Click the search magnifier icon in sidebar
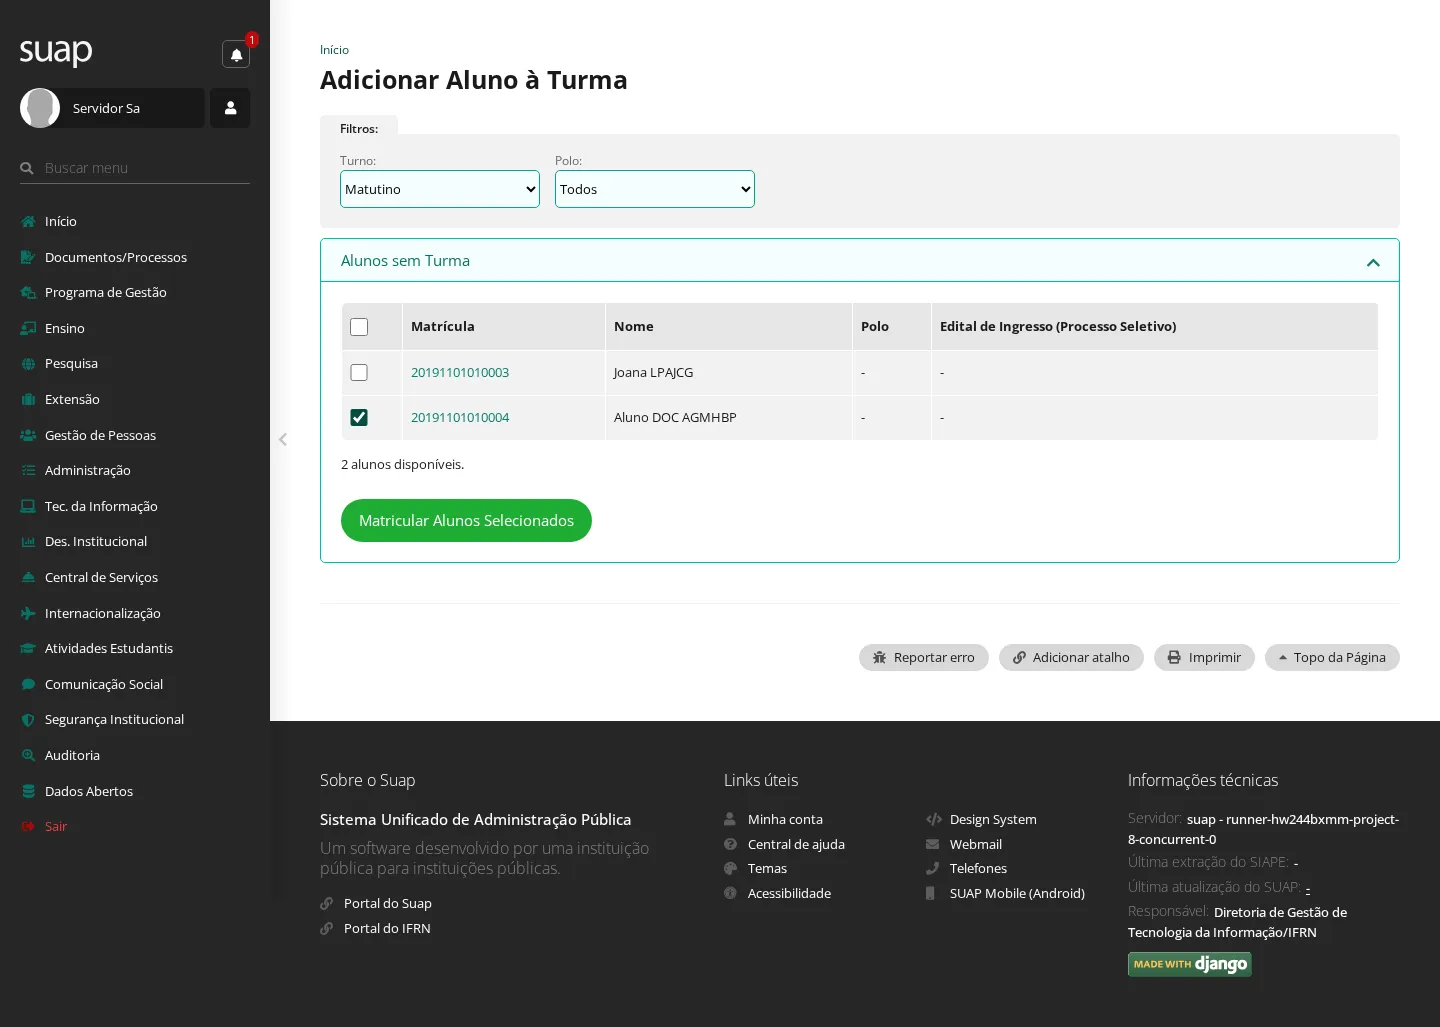1440x1027 pixels. [x=27, y=168]
